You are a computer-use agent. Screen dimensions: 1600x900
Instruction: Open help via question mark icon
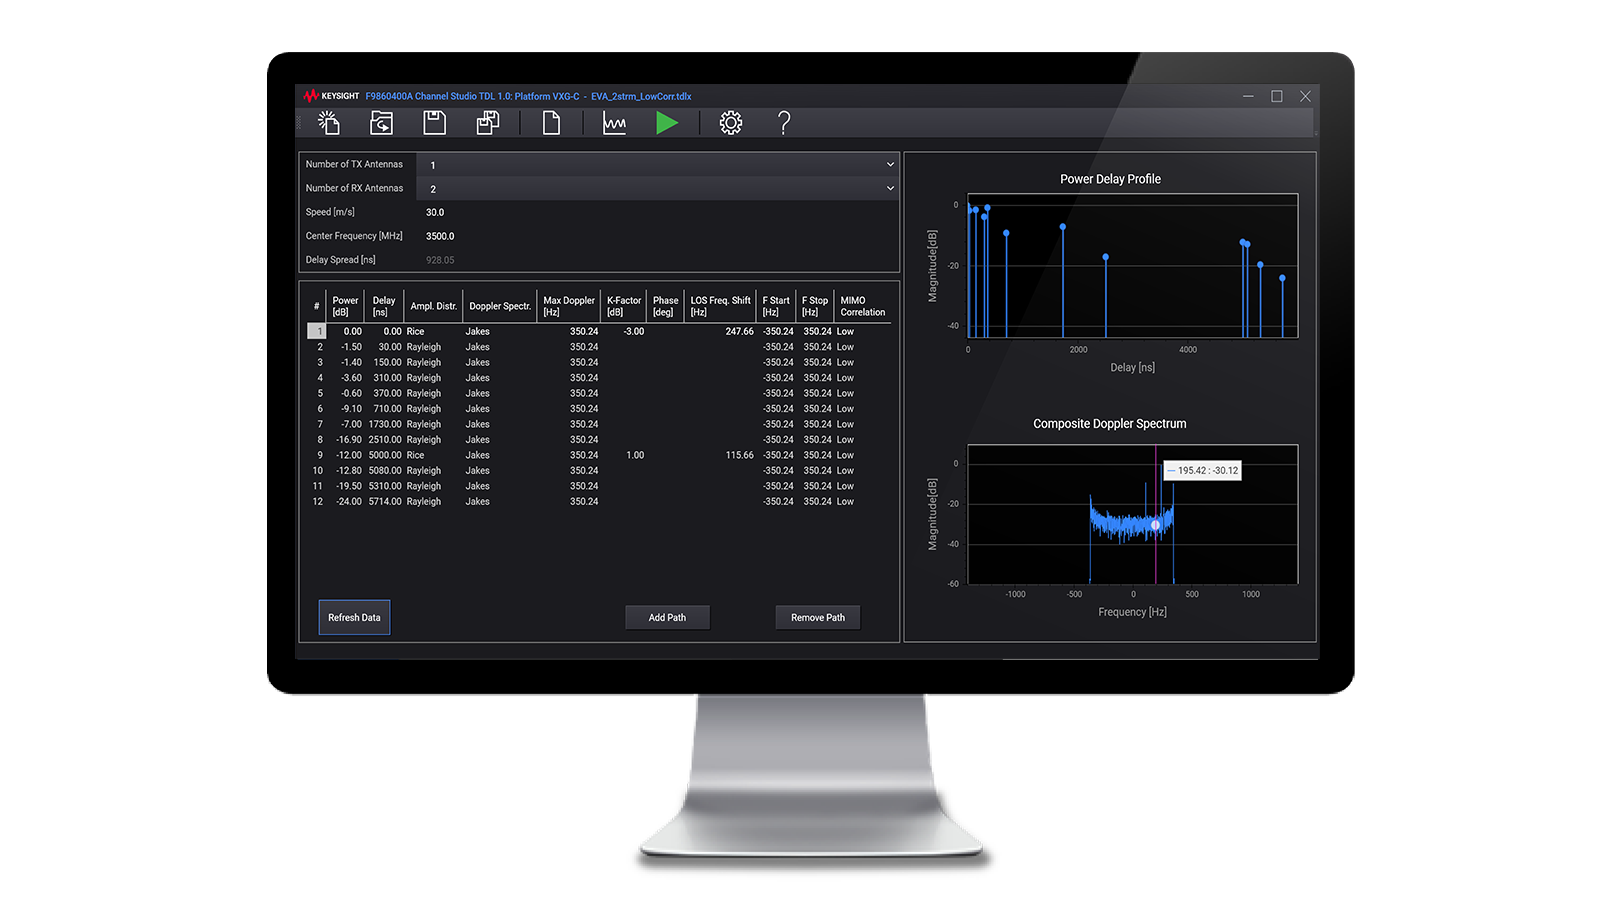(784, 123)
